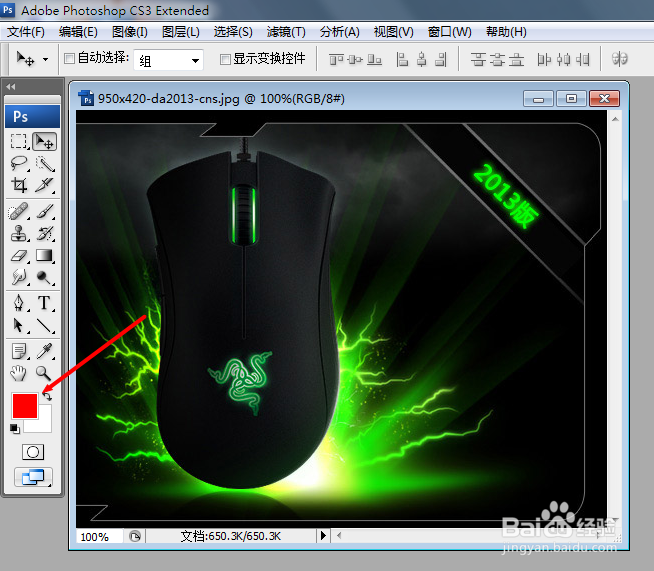This screenshot has height=571, width=654.
Task: Select the Blur tool
Action: (19, 277)
